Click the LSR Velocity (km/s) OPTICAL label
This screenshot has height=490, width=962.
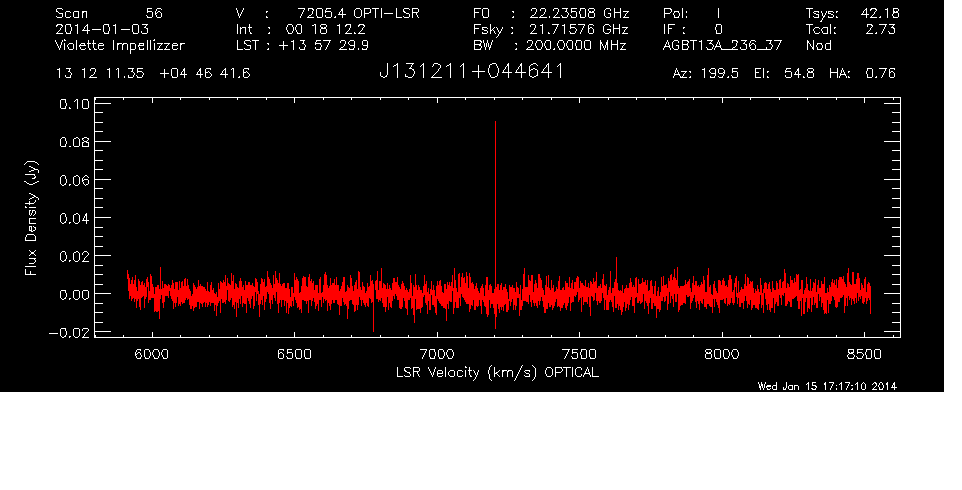[x=497, y=373]
